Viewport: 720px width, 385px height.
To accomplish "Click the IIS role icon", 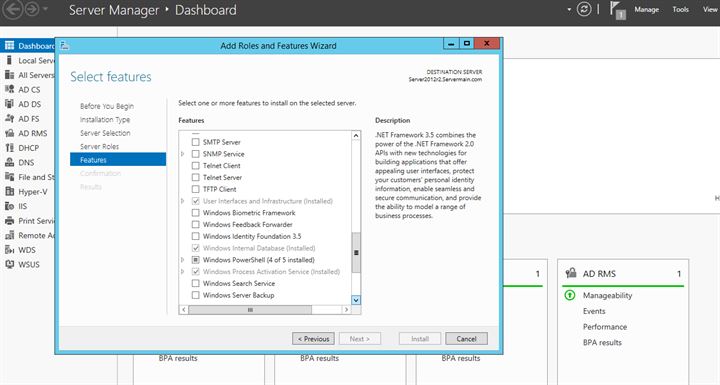I will [x=9, y=206].
